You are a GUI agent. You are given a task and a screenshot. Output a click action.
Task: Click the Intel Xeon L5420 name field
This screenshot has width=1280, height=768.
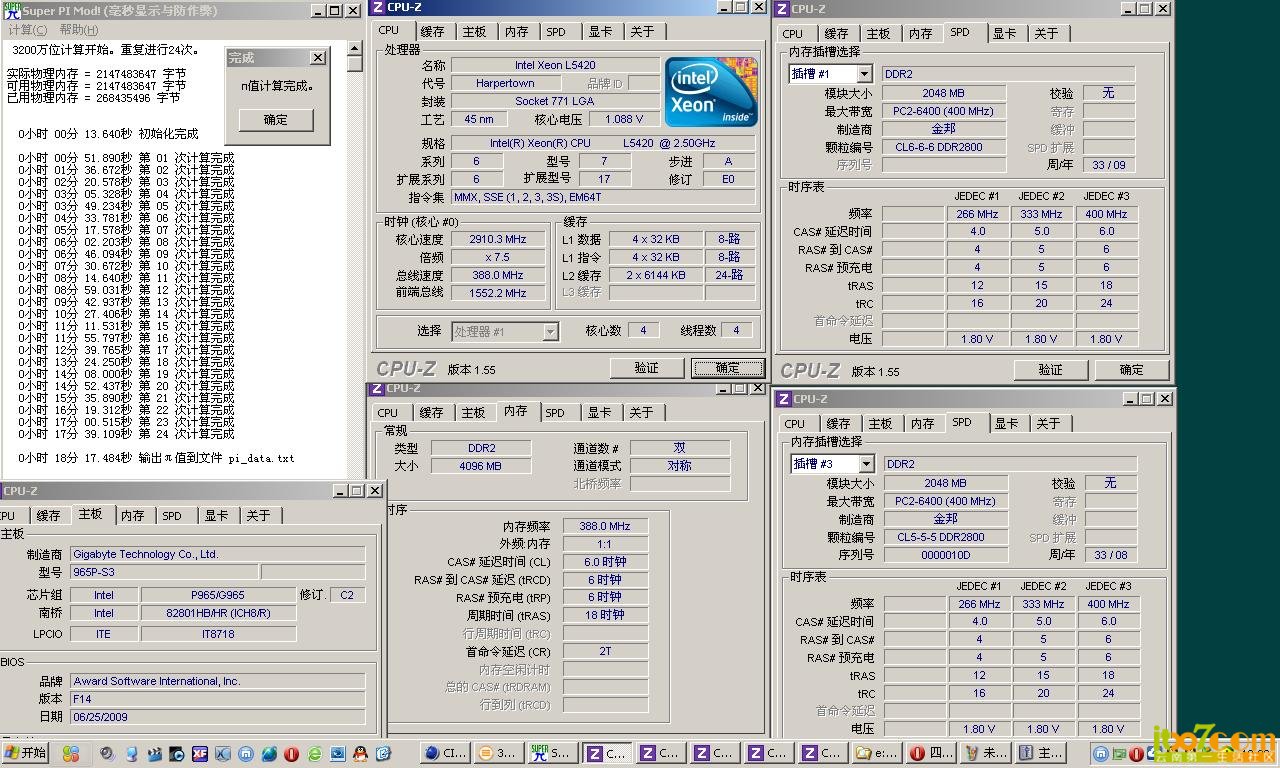pos(555,65)
